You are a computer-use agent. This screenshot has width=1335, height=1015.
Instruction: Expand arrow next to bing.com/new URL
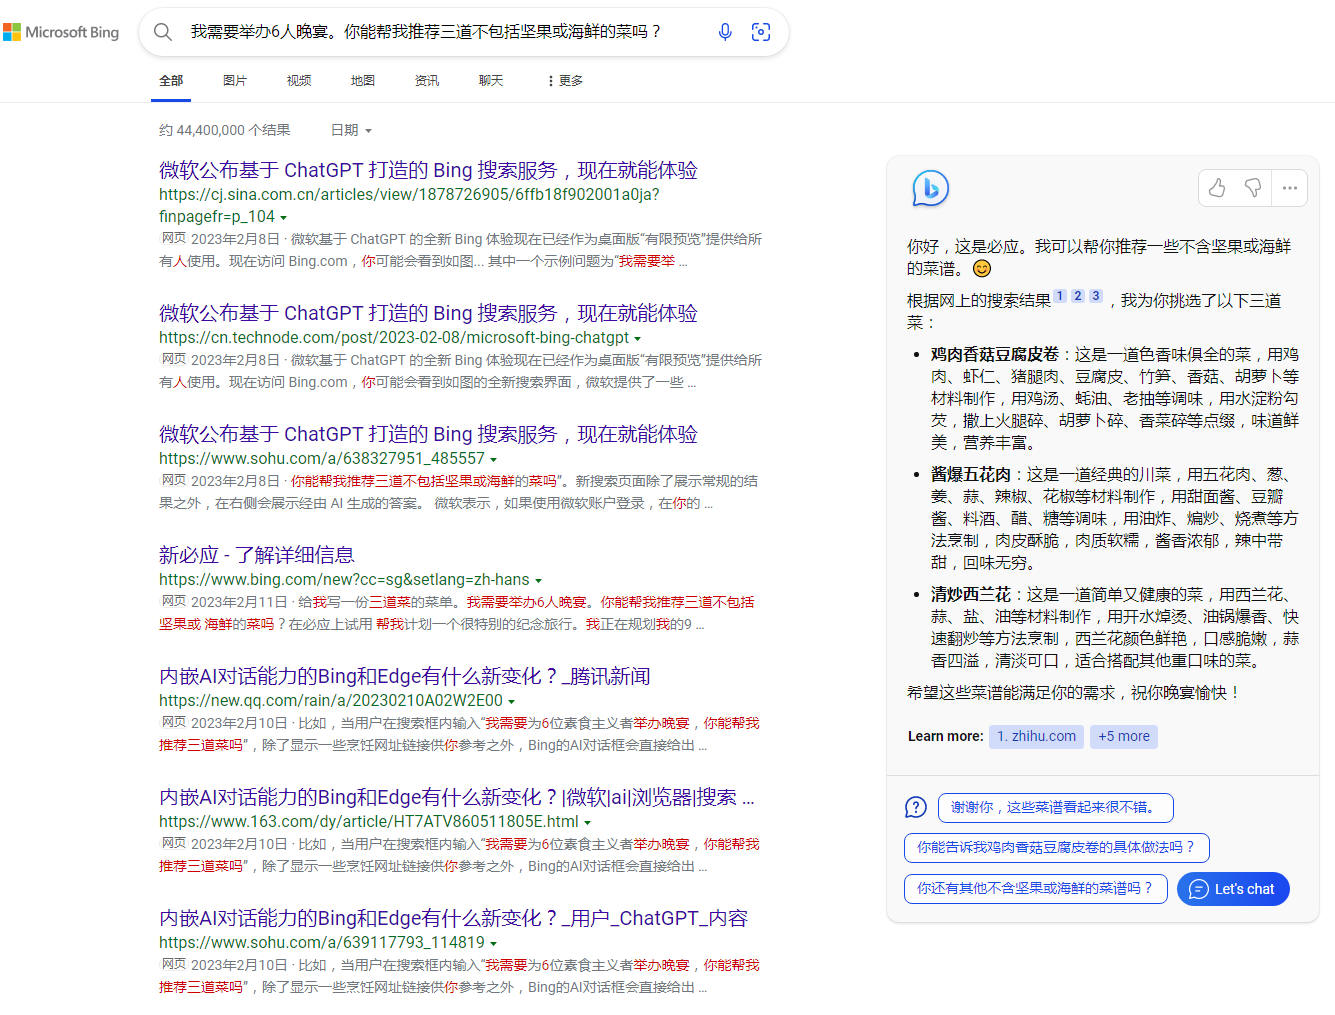[x=538, y=581]
